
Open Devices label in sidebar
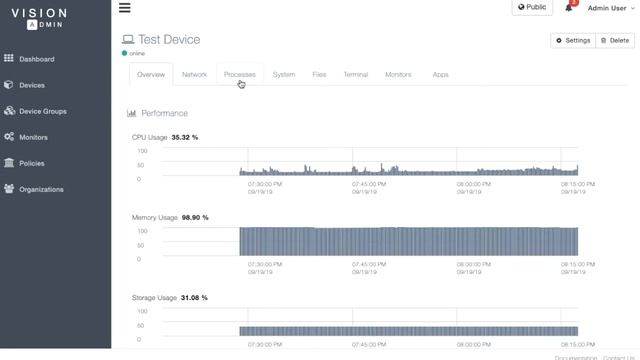click(32, 85)
